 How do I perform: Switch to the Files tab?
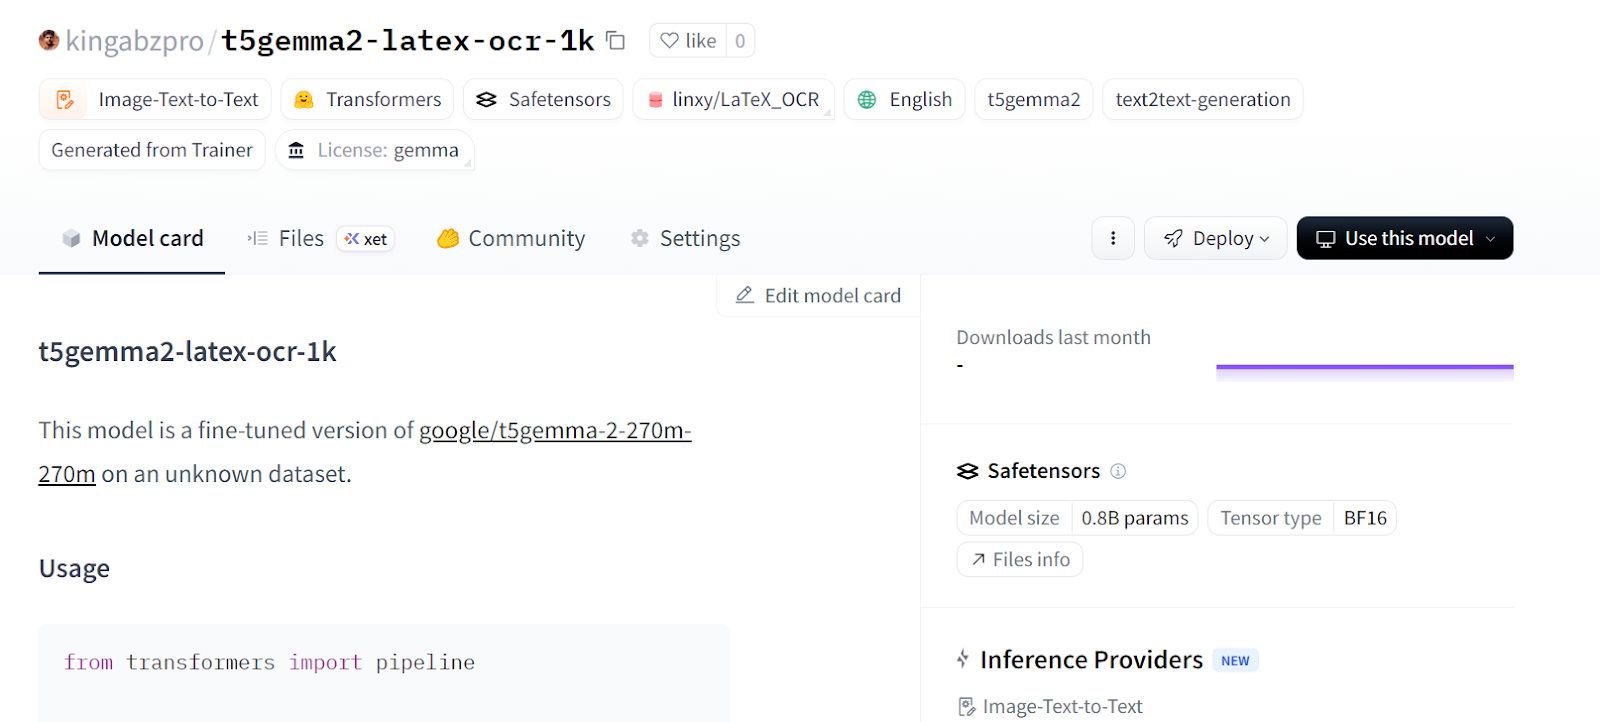point(300,238)
